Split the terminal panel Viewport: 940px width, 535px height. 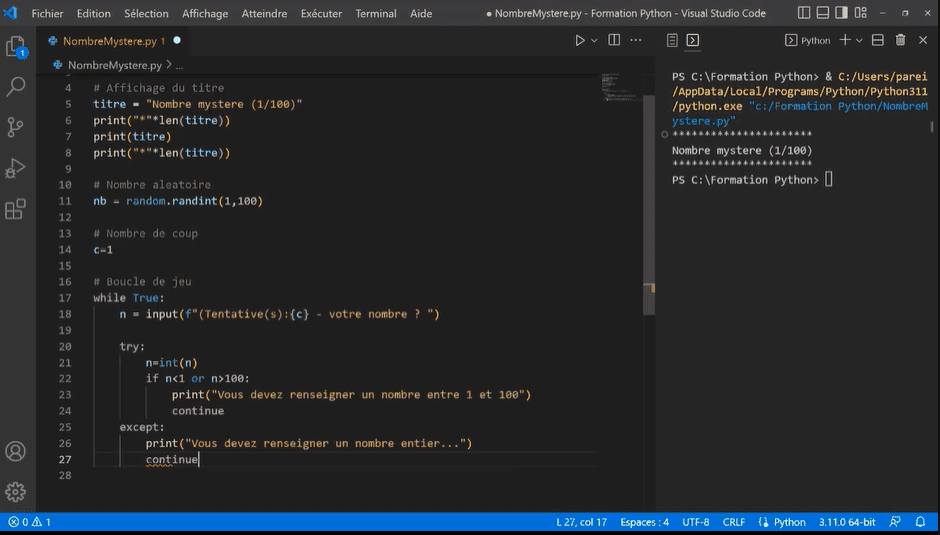[878, 40]
